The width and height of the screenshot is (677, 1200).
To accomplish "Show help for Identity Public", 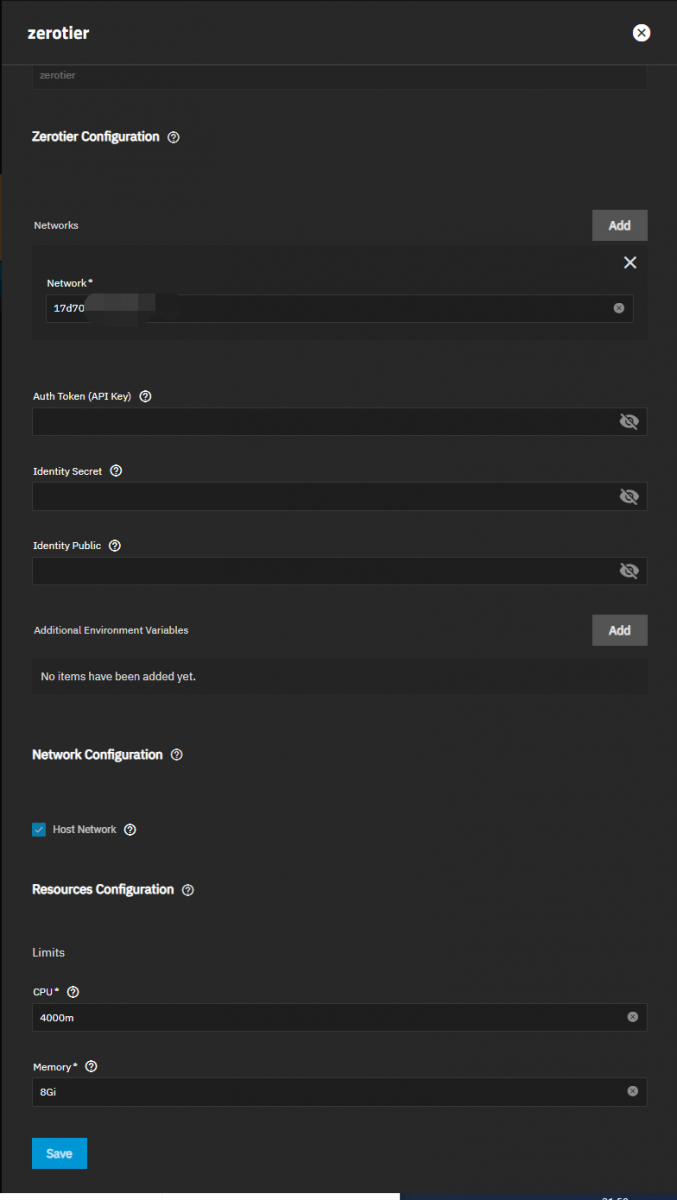I will pos(114,546).
